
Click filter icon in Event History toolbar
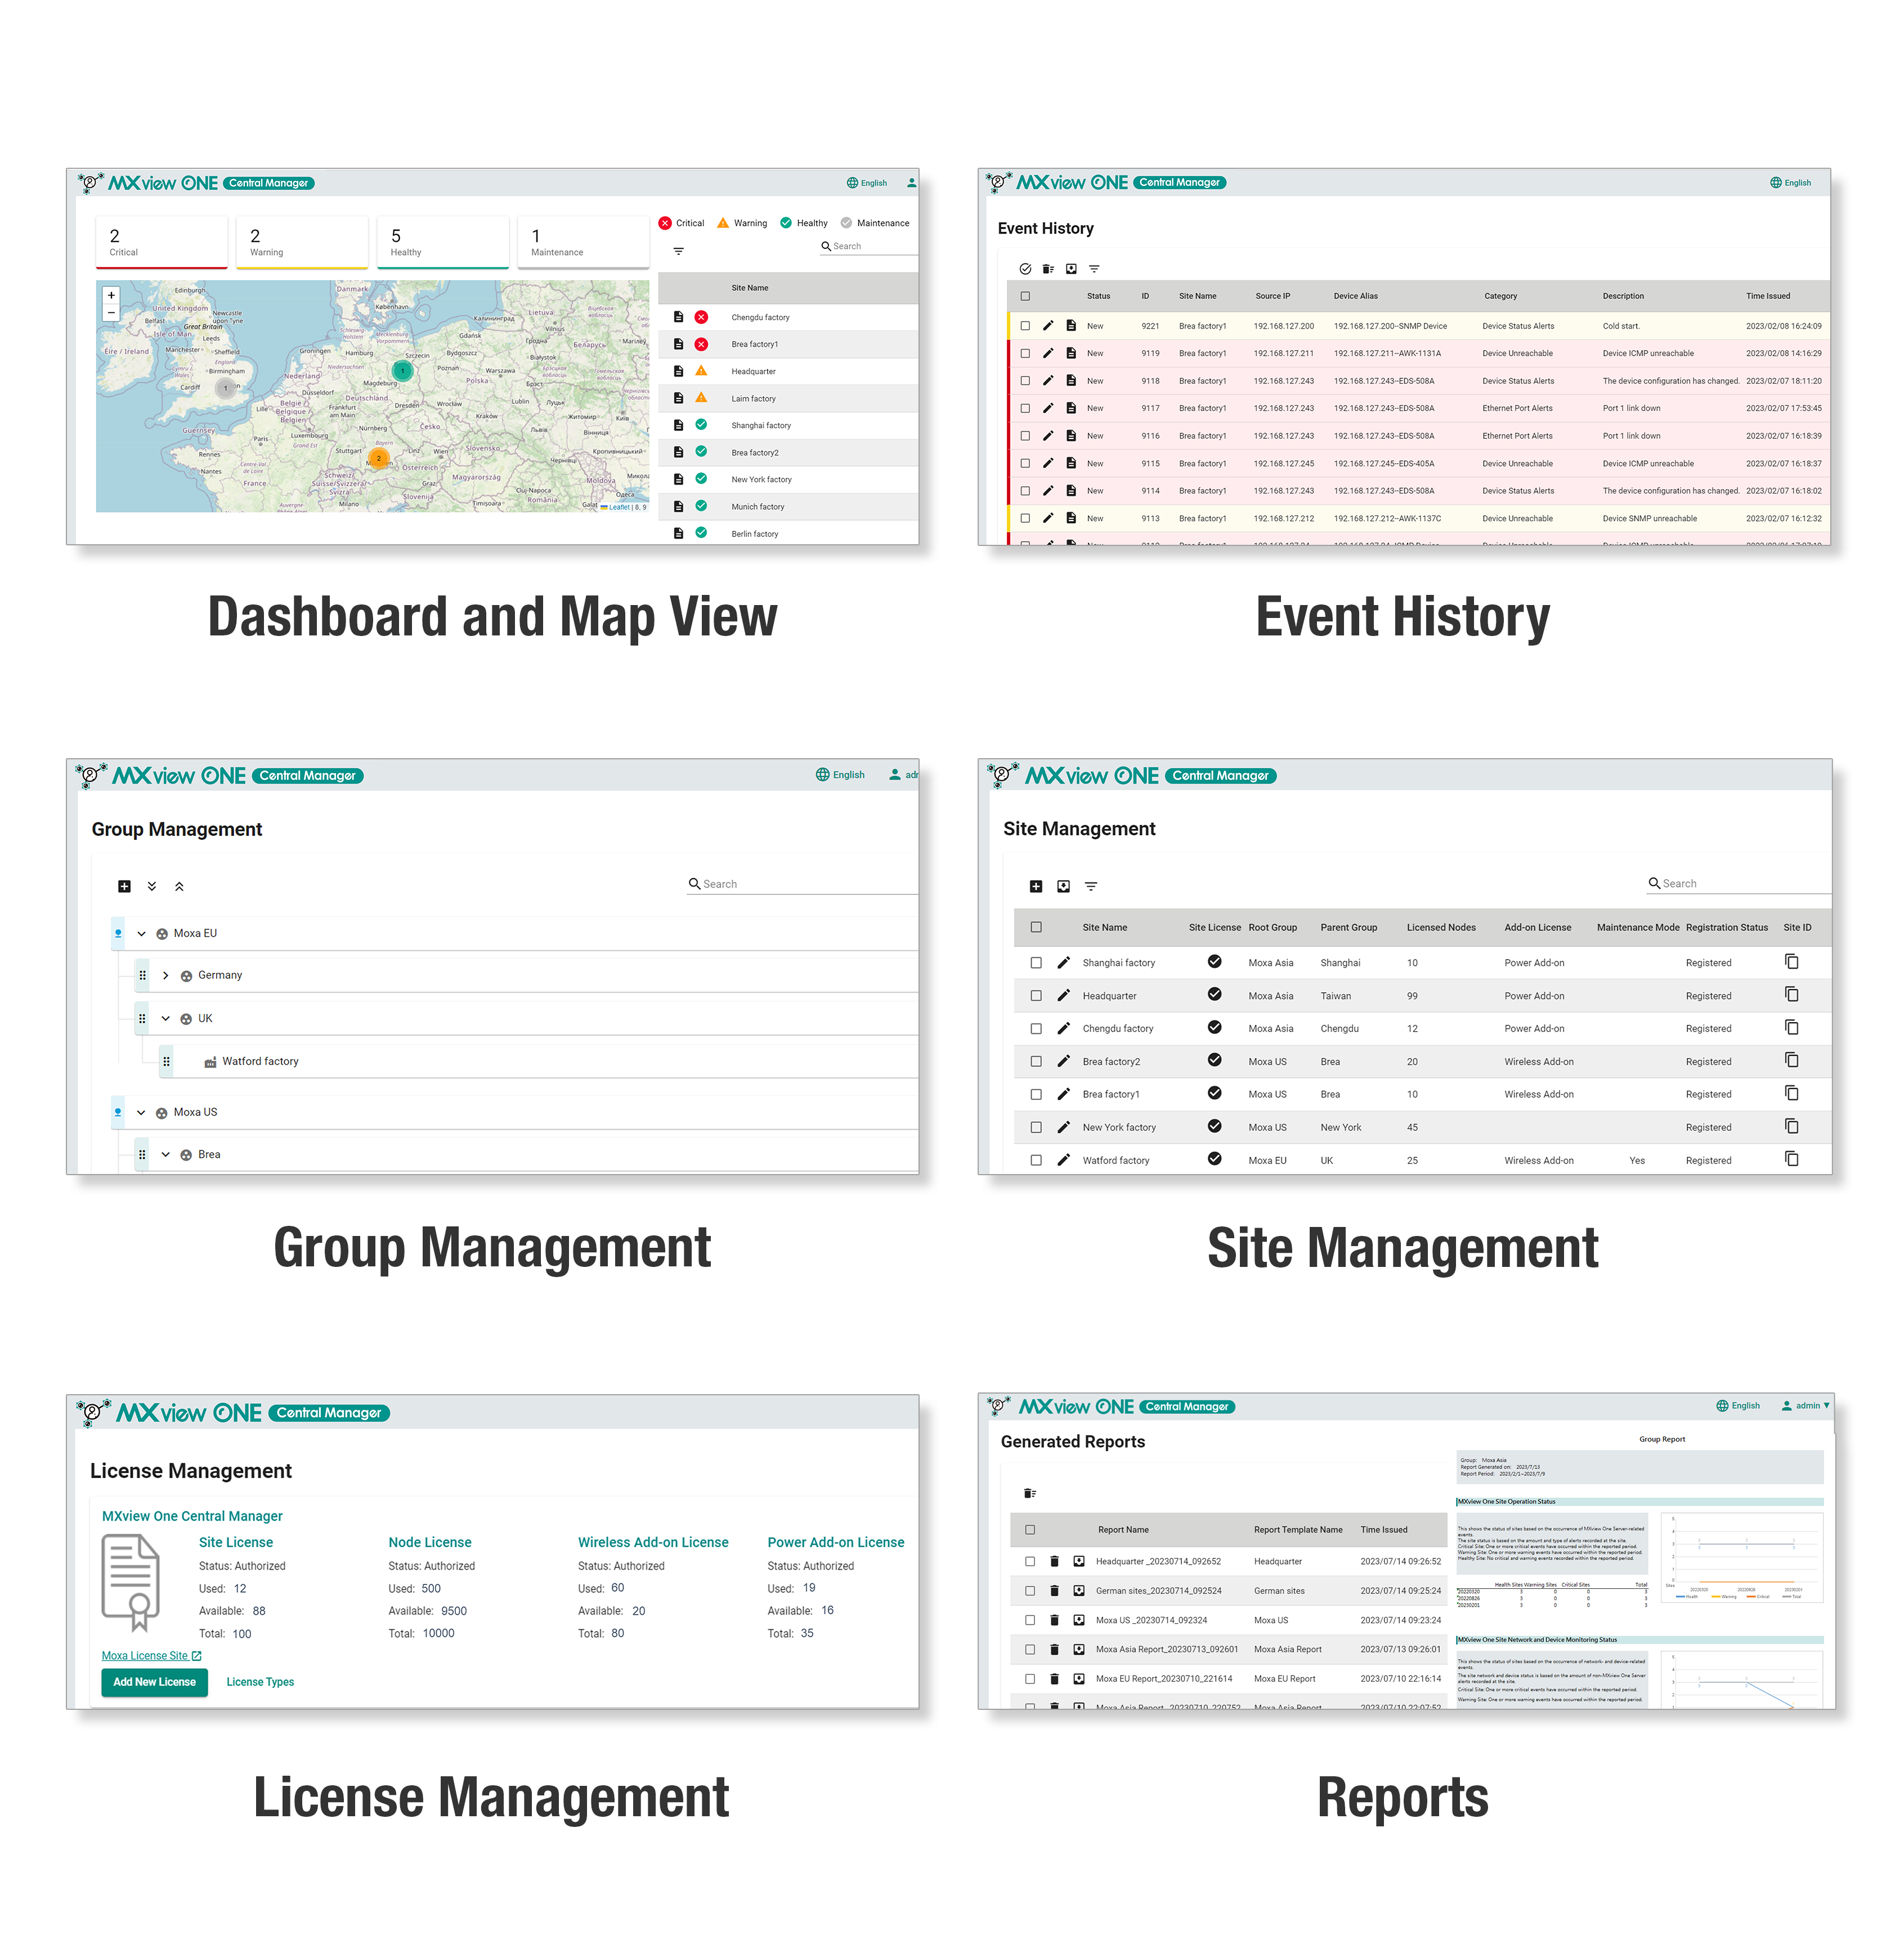point(1094,269)
